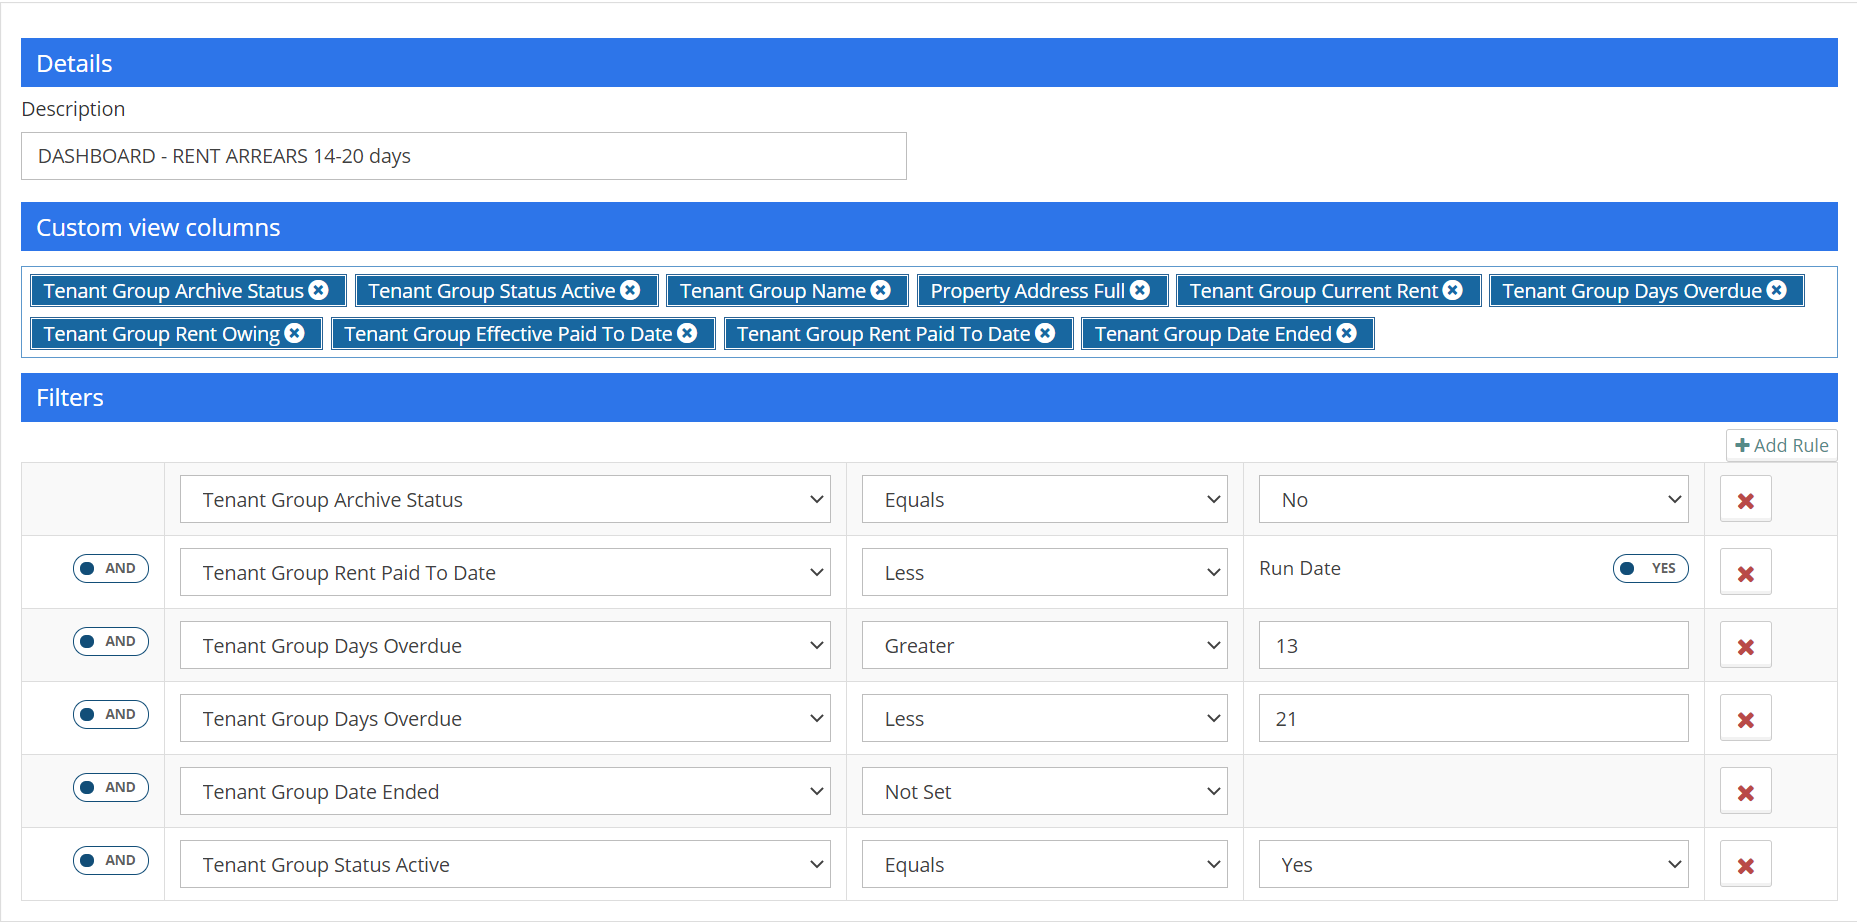The height and width of the screenshot is (922, 1857).
Task: Open Equals operator dropdown for Status Active
Action: click(1045, 864)
